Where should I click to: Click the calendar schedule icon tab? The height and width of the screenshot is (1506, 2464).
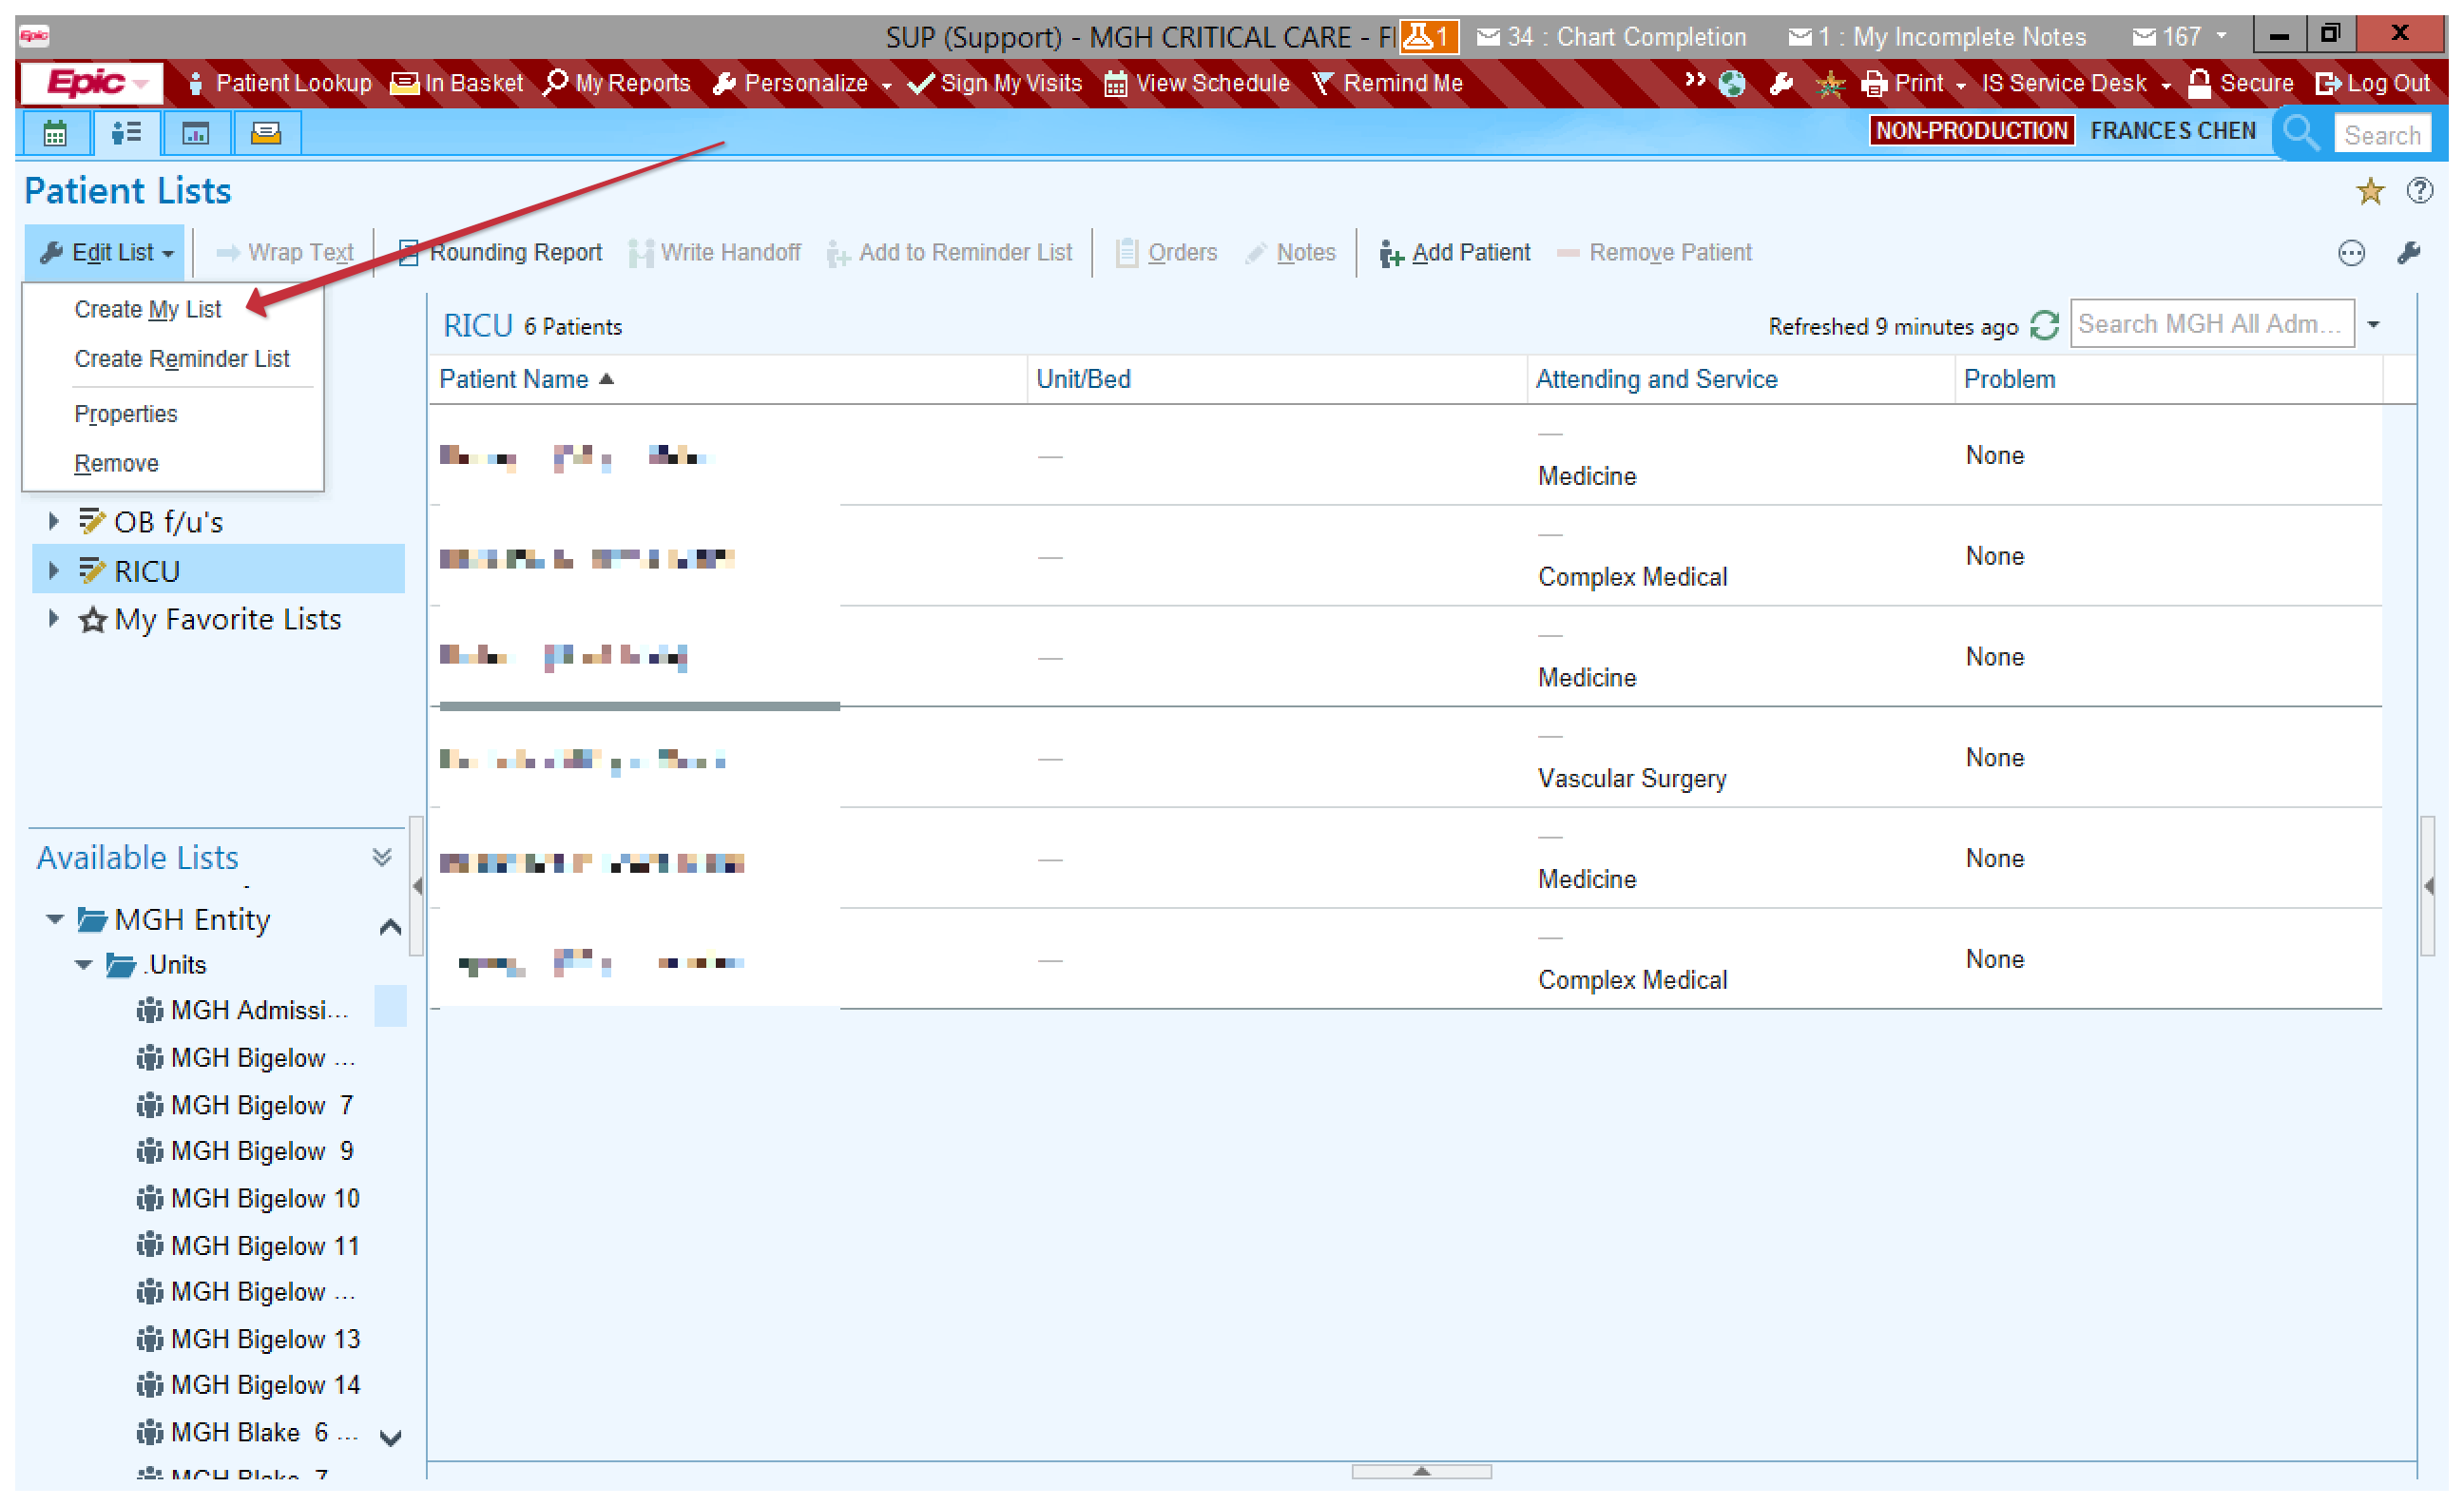click(55, 133)
